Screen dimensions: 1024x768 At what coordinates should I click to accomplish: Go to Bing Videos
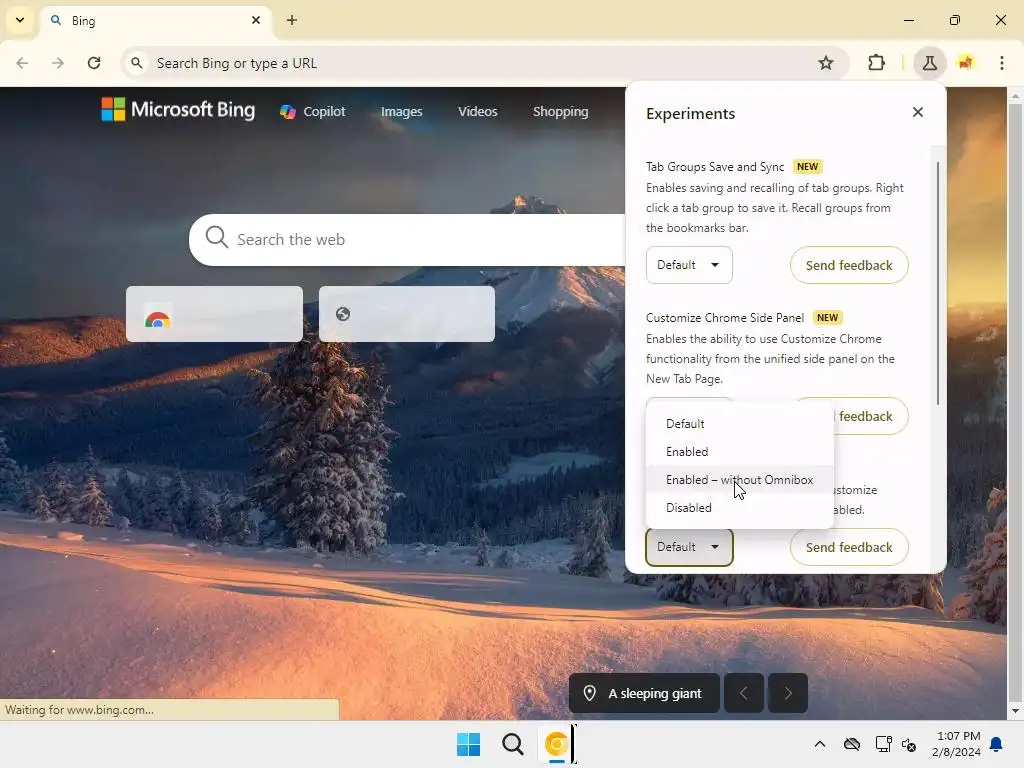point(477,112)
